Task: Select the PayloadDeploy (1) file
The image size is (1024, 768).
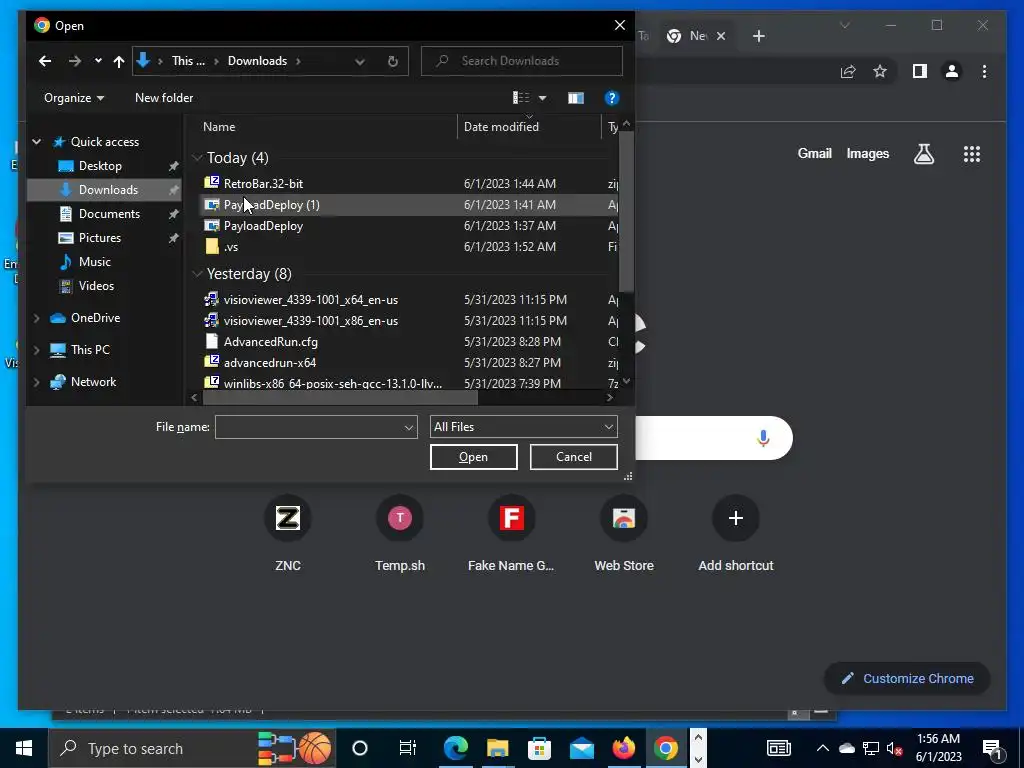Action: [409, 204]
